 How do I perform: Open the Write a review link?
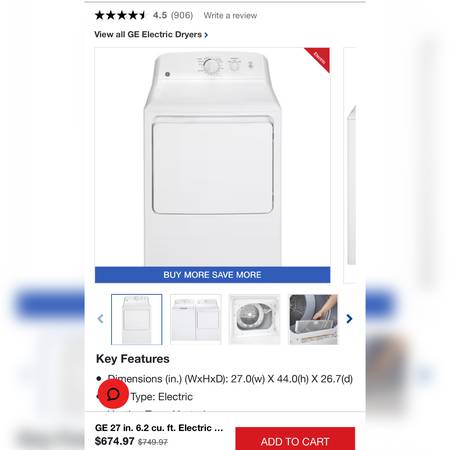coord(230,15)
